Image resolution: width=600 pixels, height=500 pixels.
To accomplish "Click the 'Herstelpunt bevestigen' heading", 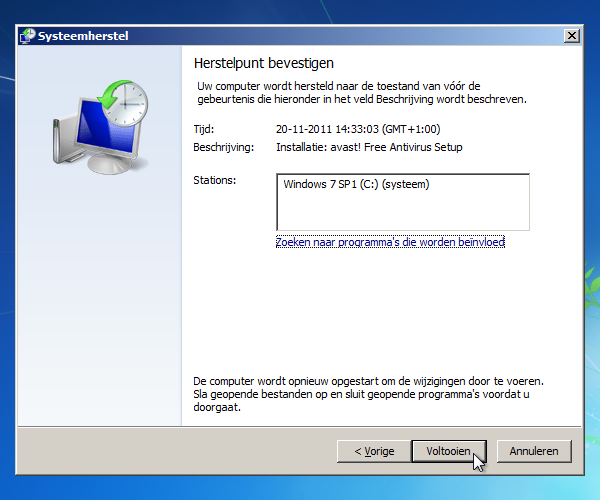I will tap(264, 63).
